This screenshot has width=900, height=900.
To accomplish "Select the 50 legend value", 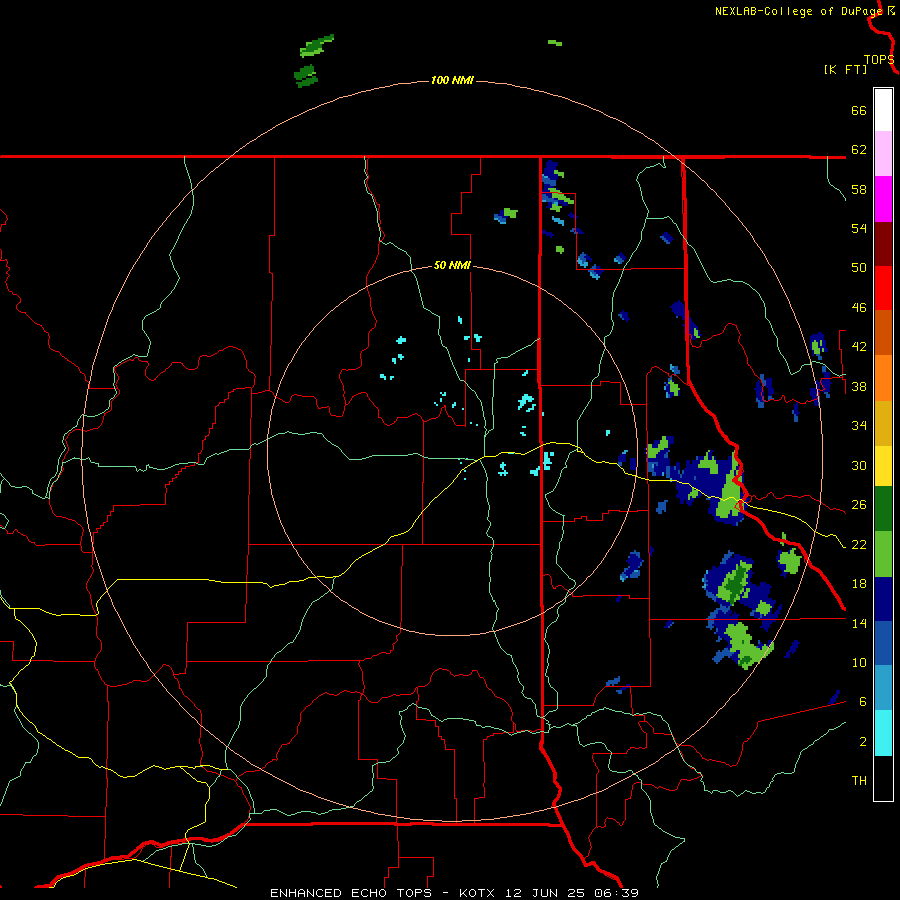I will click(859, 268).
